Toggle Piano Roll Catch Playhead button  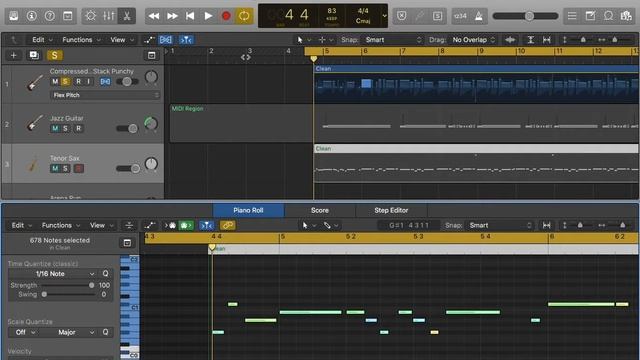207,225
